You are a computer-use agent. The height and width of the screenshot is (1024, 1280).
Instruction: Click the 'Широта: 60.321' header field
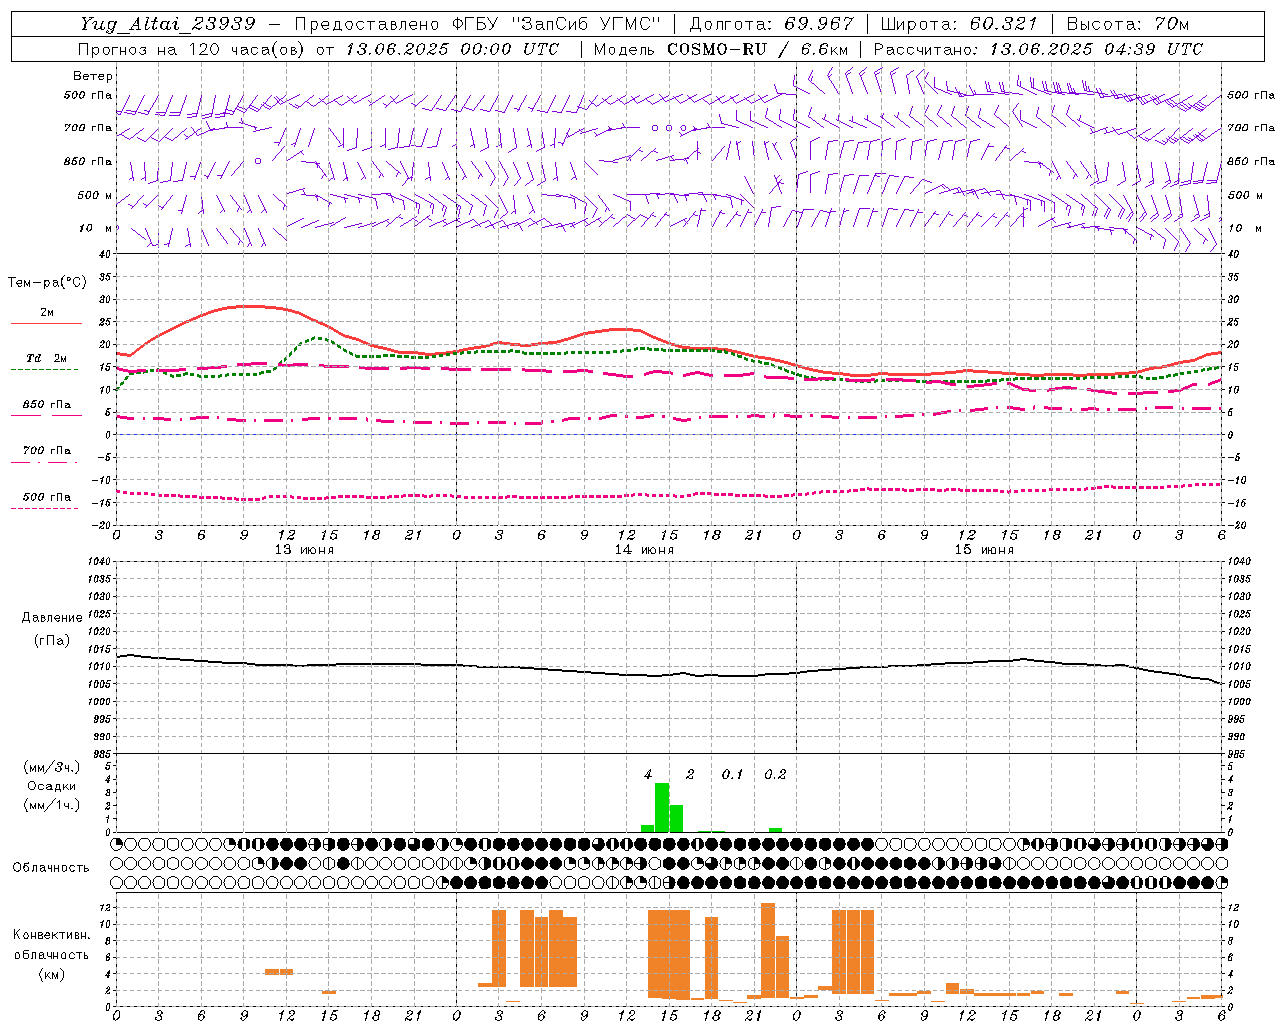(959, 24)
